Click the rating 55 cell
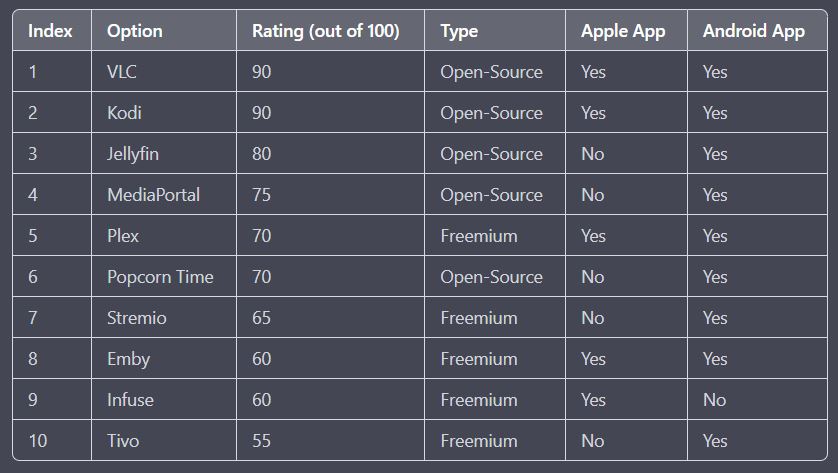 tap(261, 441)
